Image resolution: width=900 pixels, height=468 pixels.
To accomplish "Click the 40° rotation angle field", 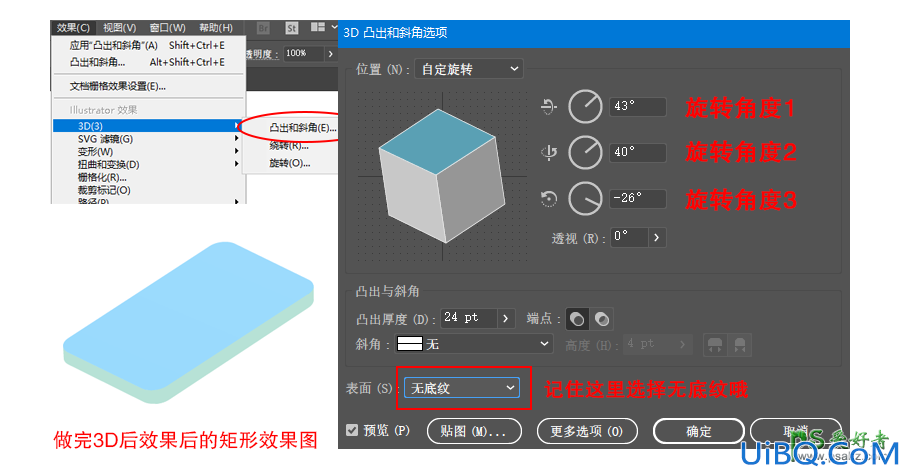I will [638, 152].
